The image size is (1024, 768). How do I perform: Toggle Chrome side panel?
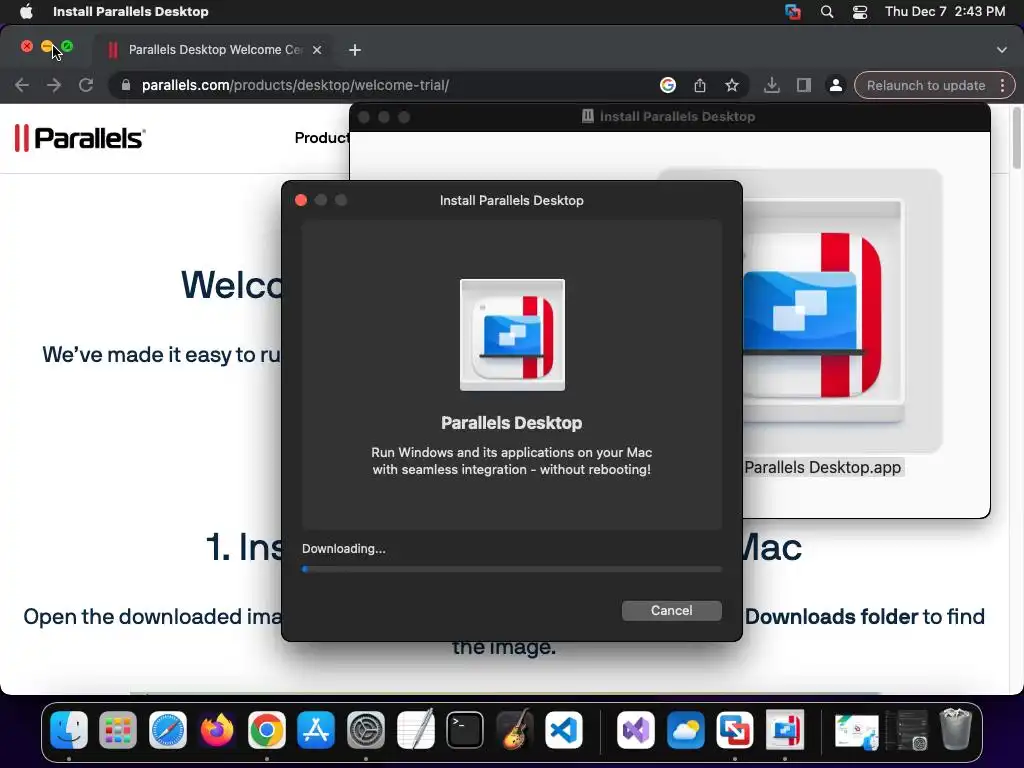coord(803,86)
